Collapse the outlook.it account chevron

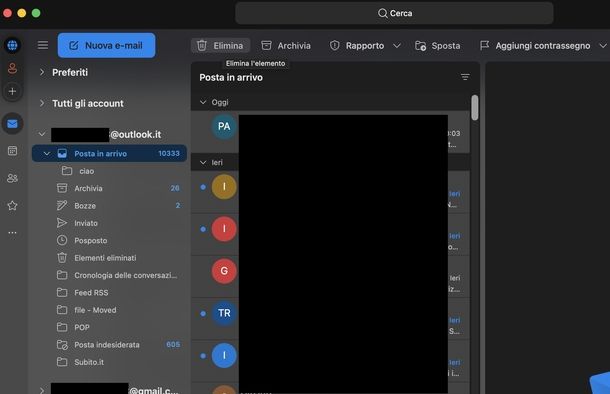point(42,134)
